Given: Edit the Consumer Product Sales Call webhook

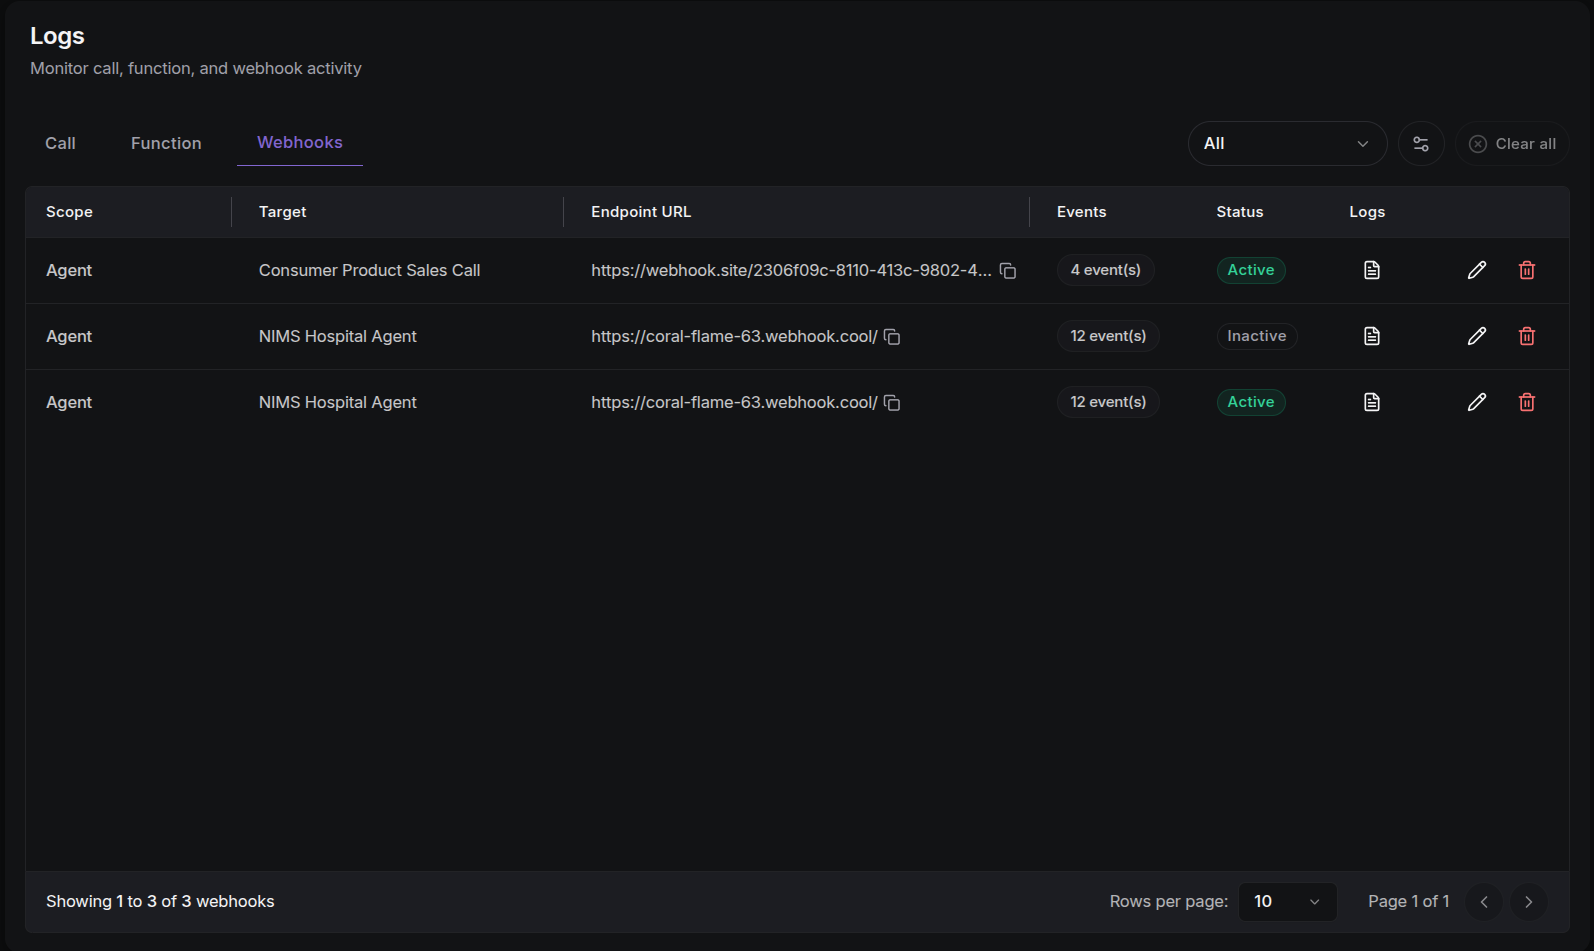Looking at the screenshot, I should pos(1477,270).
